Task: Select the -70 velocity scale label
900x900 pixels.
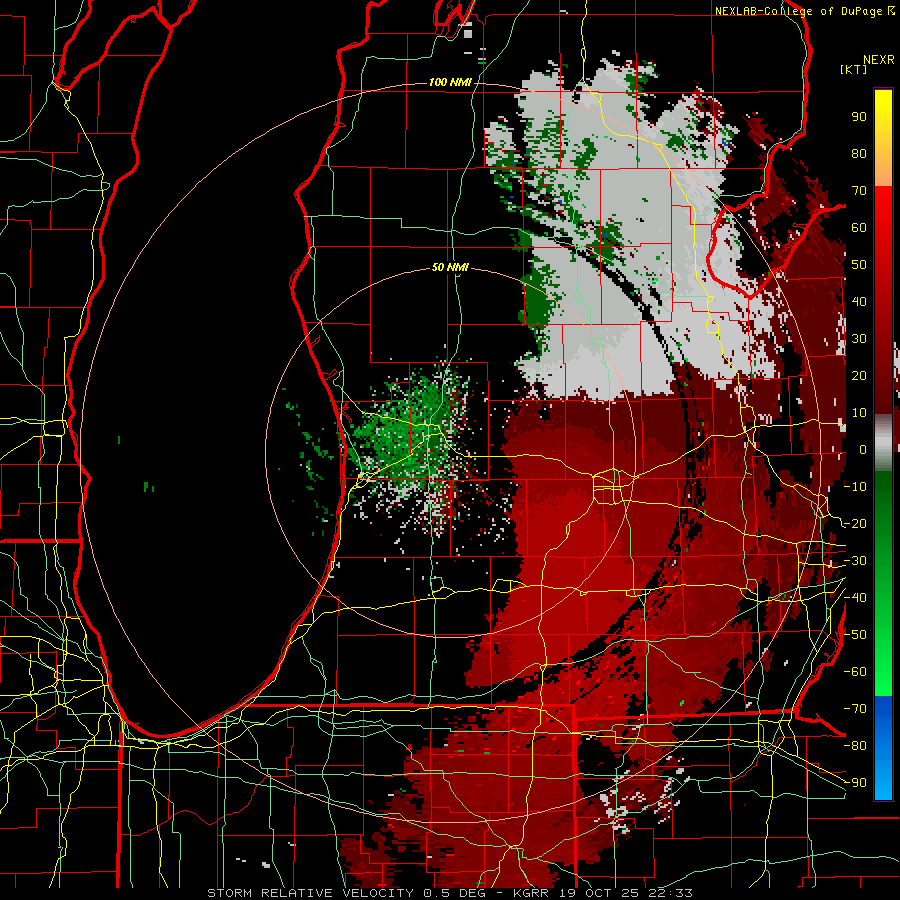Action: pos(855,709)
